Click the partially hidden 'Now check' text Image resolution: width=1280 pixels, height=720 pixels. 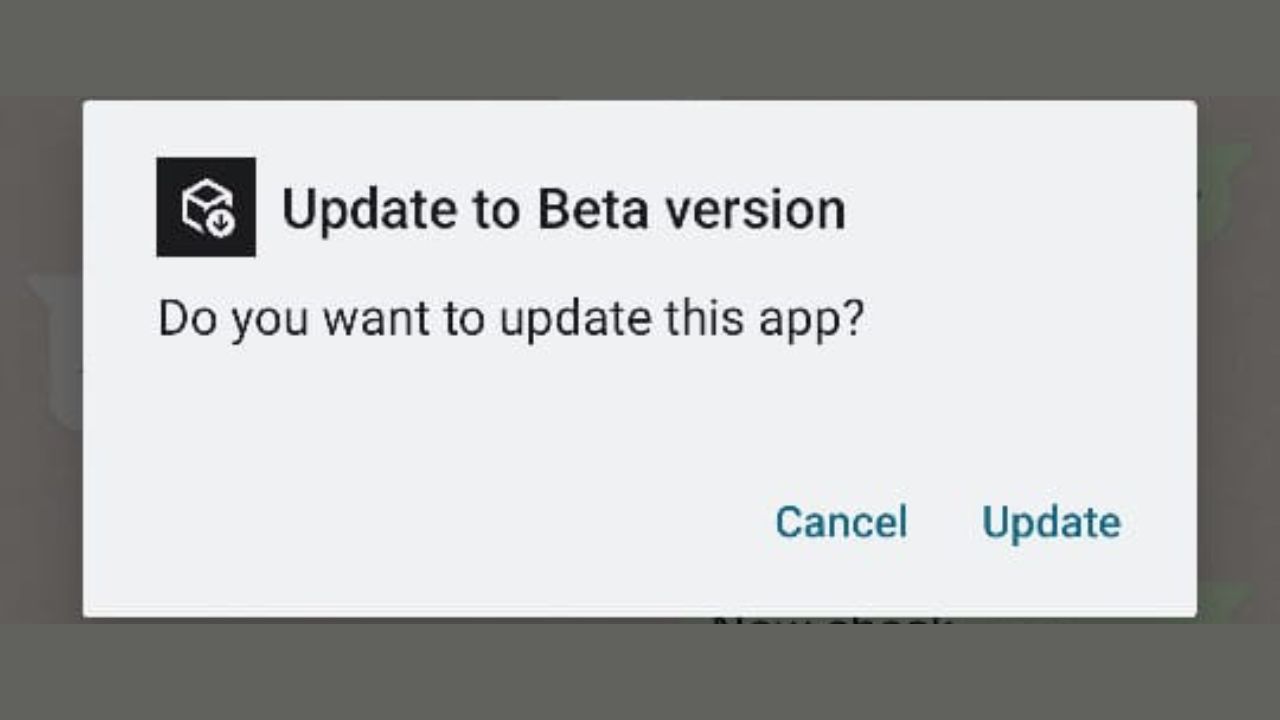pyautogui.click(x=832, y=623)
